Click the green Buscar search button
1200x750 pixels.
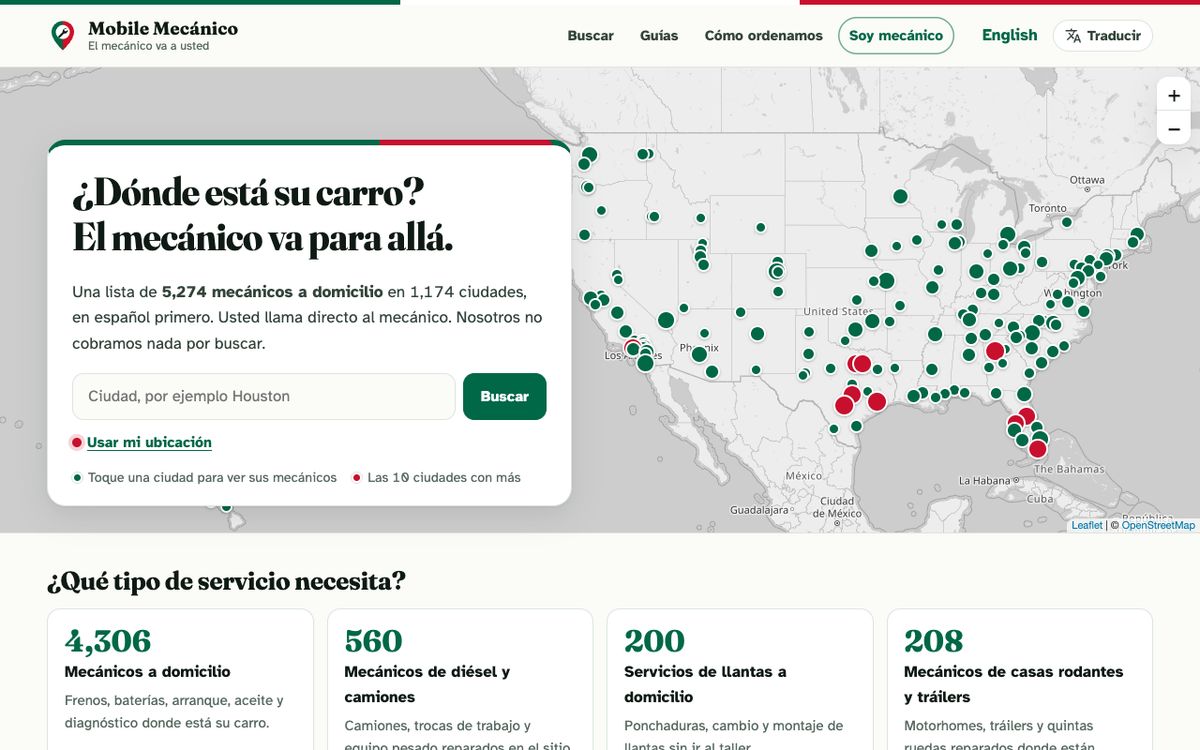tap(505, 396)
